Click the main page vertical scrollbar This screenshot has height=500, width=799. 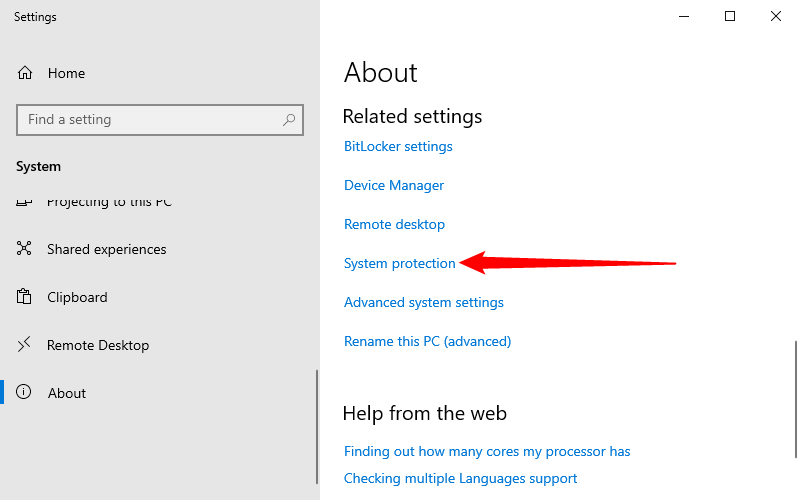795,400
